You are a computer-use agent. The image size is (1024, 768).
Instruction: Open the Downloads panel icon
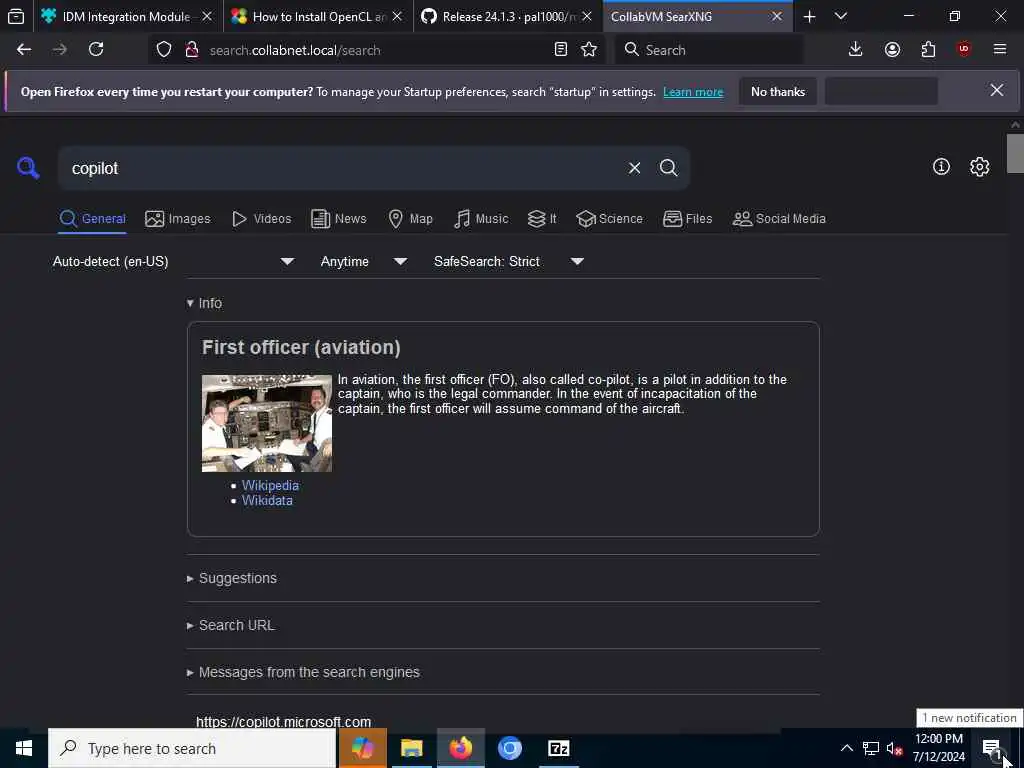(x=856, y=50)
